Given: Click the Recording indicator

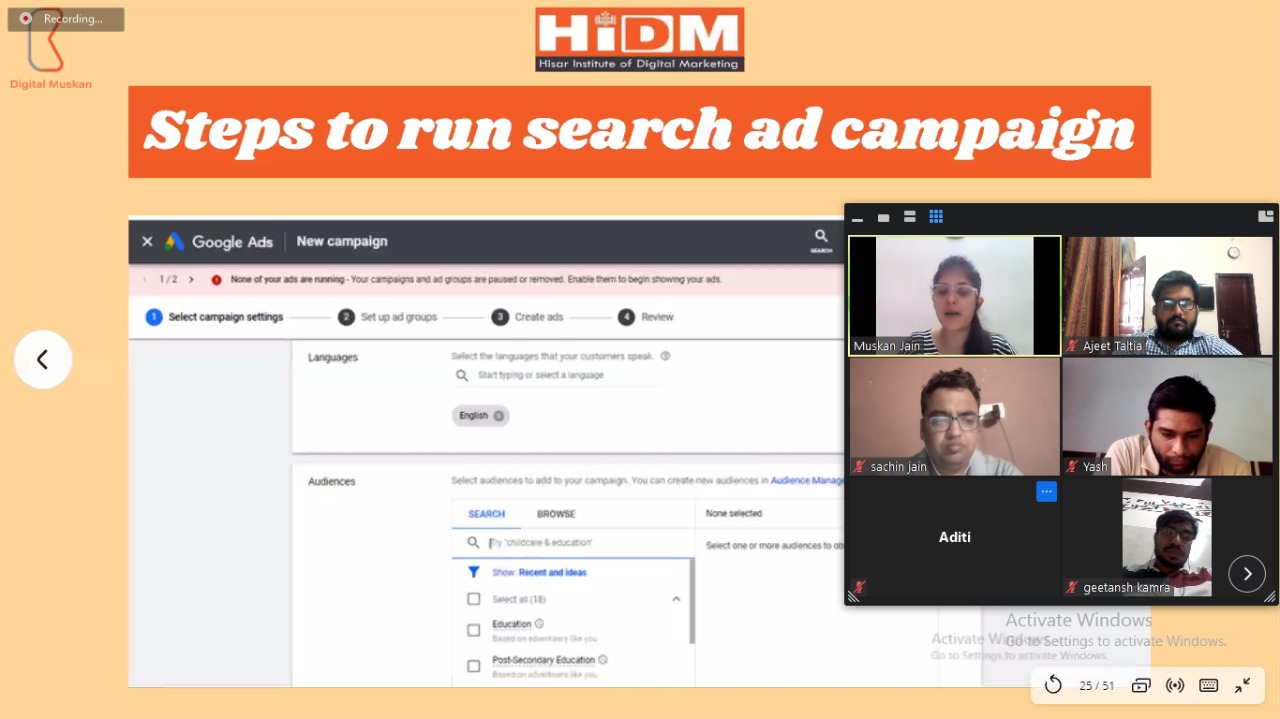Looking at the screenshot, I should pyautogui.click(x=66, y=19).
